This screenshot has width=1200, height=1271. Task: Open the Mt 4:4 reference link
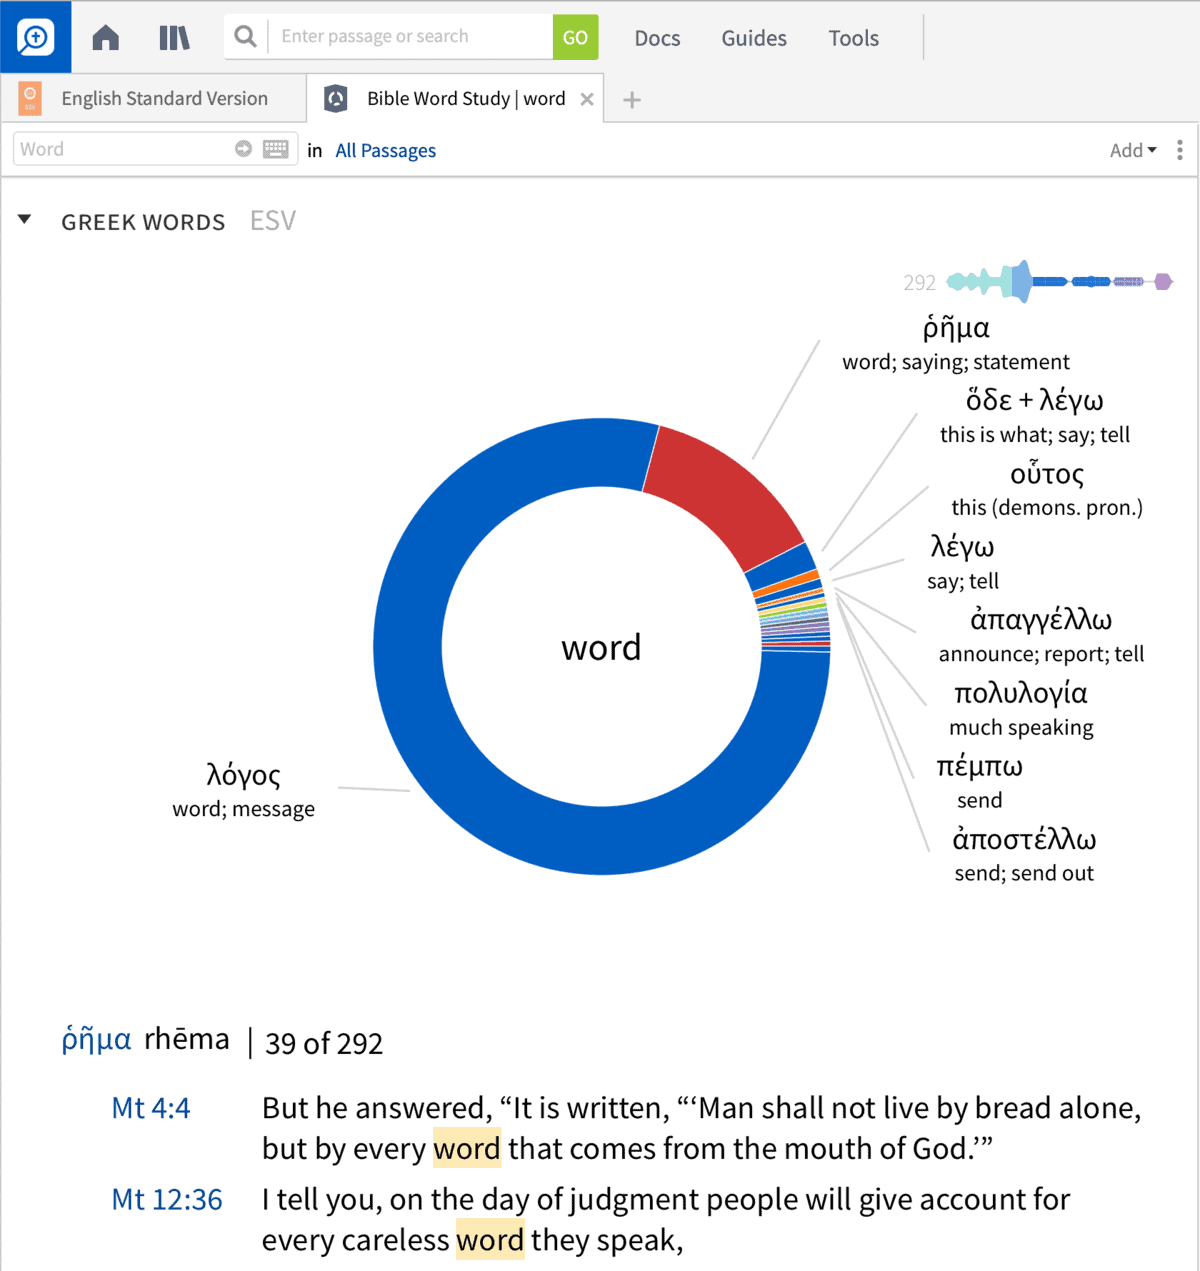(151, 1108)
